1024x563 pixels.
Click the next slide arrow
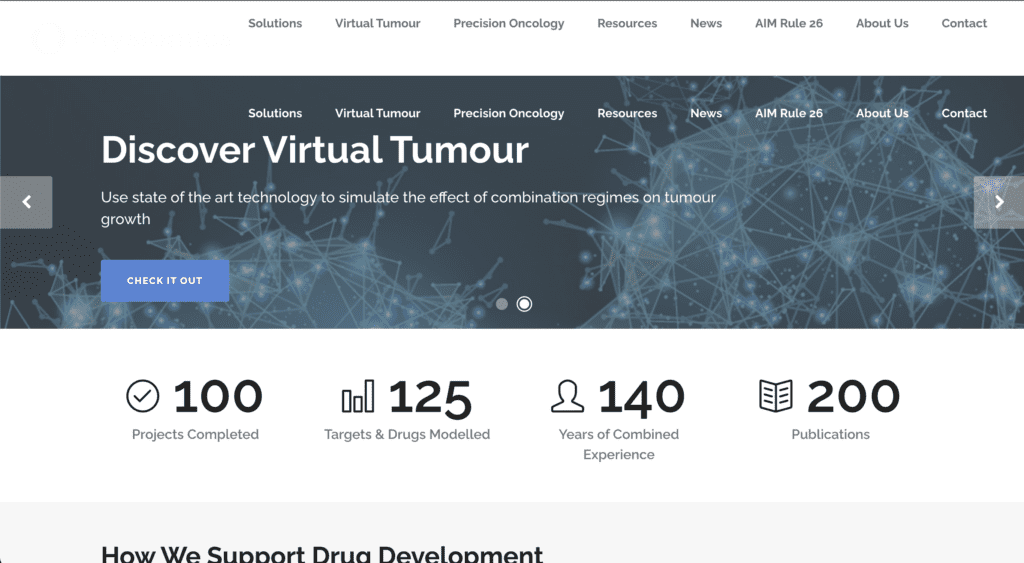[x=998, y=202]
